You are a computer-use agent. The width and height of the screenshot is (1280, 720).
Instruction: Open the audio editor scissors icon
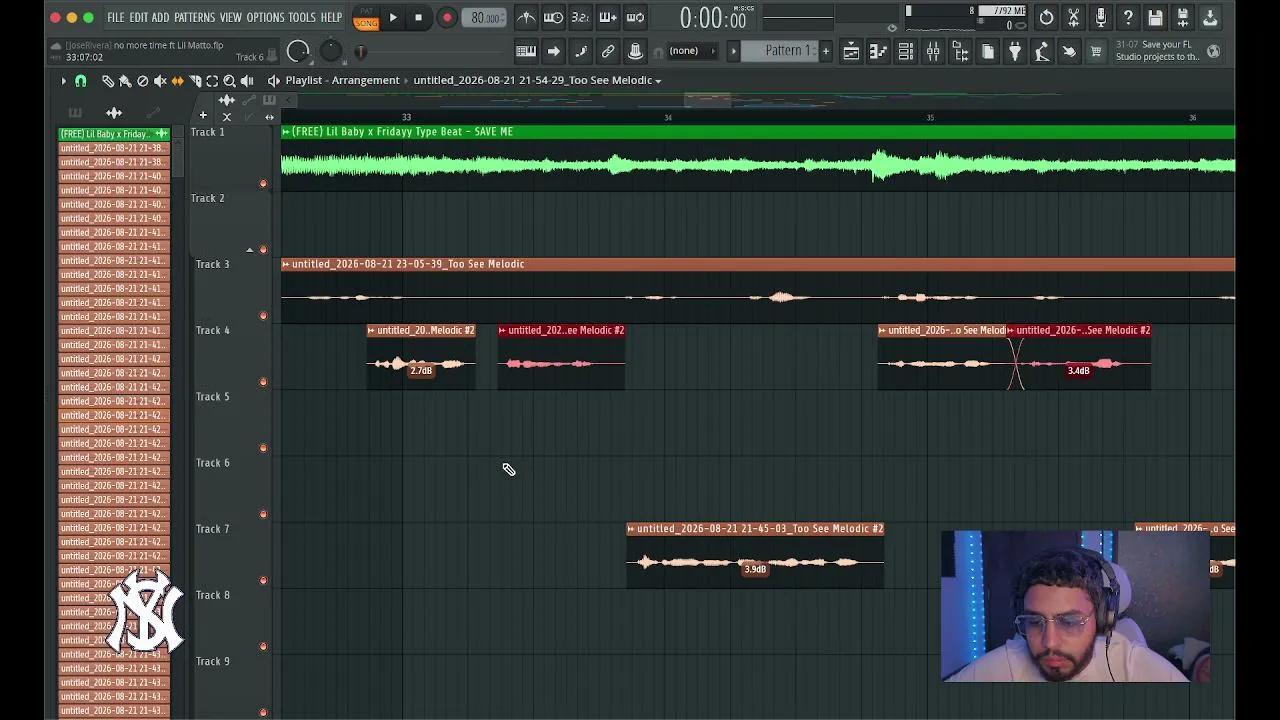(1074, 18)
